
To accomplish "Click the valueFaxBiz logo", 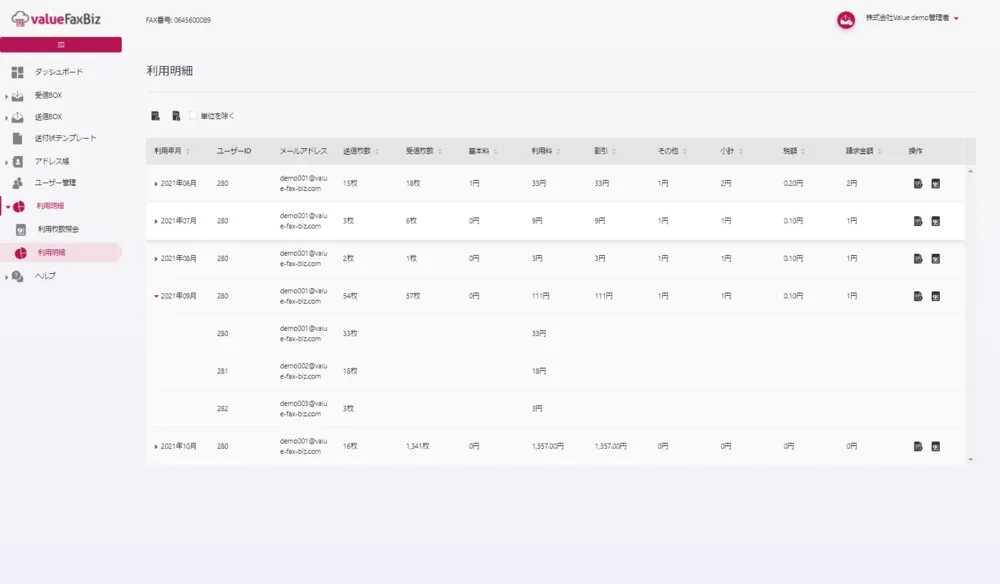I will [56, 19].
